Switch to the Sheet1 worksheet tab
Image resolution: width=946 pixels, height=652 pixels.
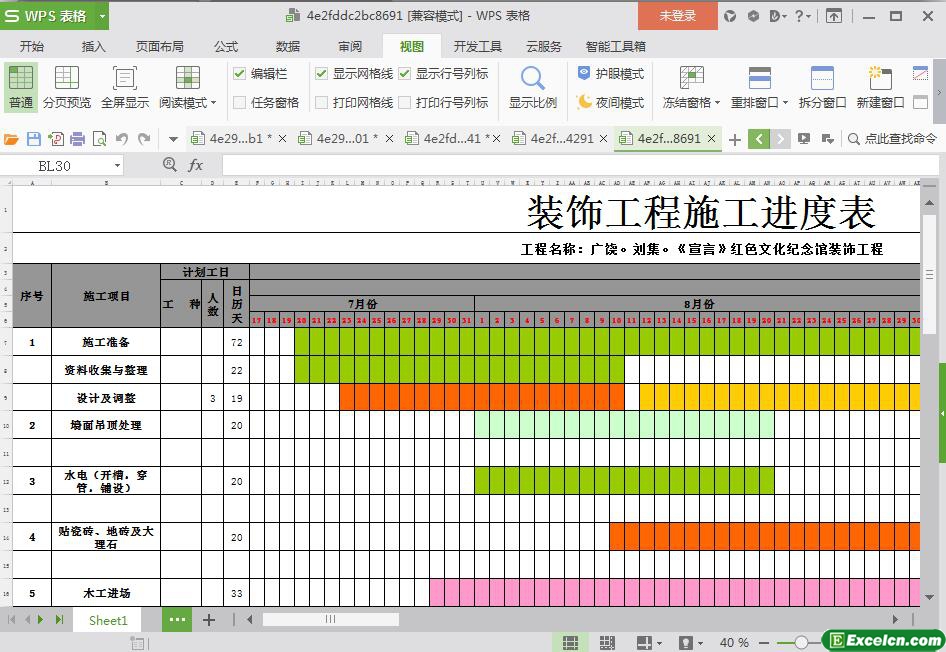pyautogui.click(x=108, y=620)
